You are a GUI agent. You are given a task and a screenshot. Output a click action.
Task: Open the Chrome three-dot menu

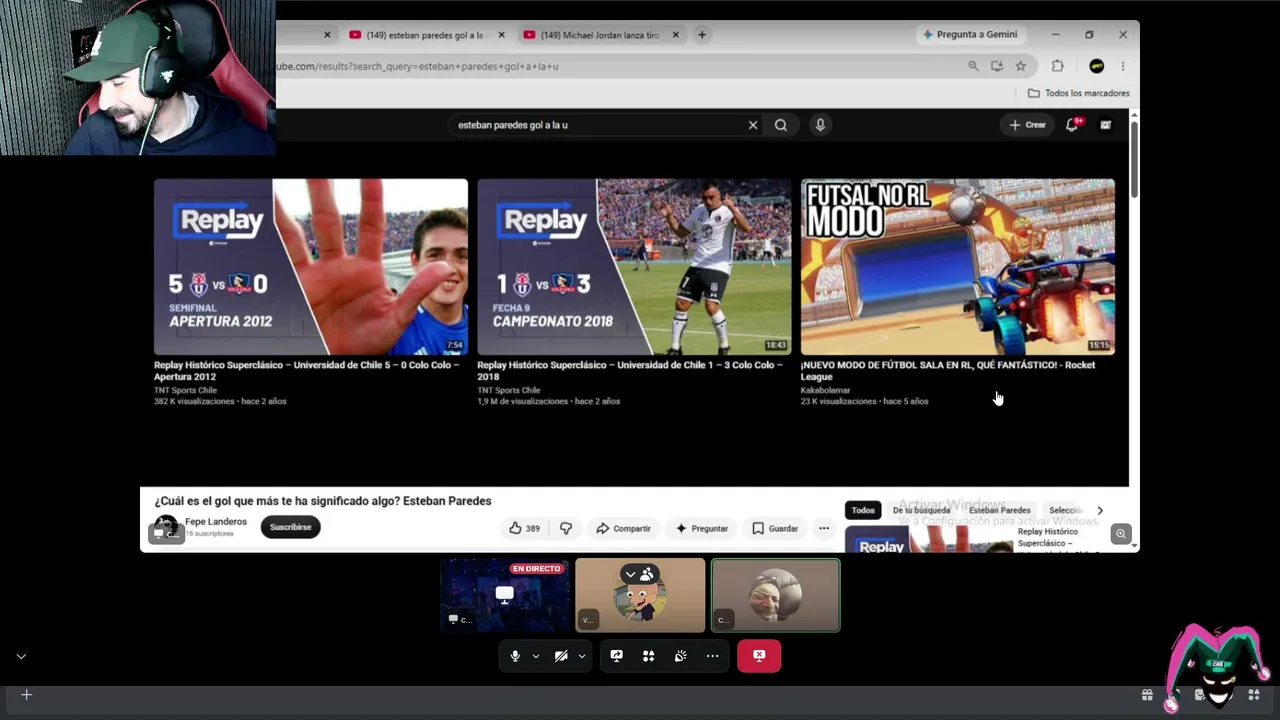(1123, 66)
